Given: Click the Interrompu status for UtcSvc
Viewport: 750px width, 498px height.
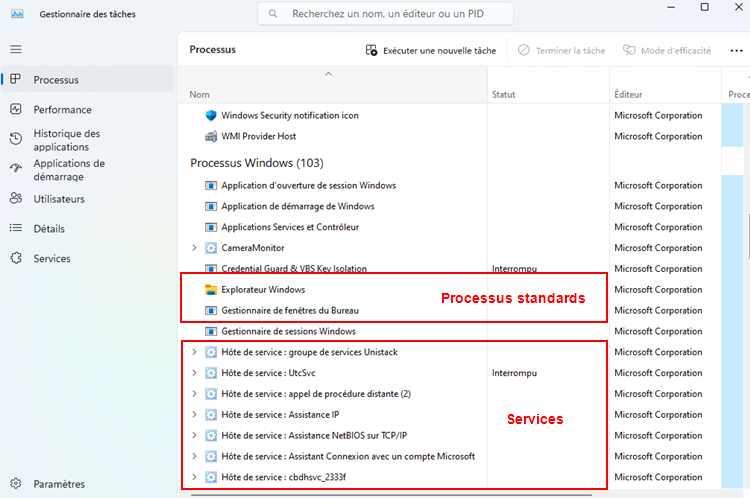Looking at the screenshot, I should point(514,373).
